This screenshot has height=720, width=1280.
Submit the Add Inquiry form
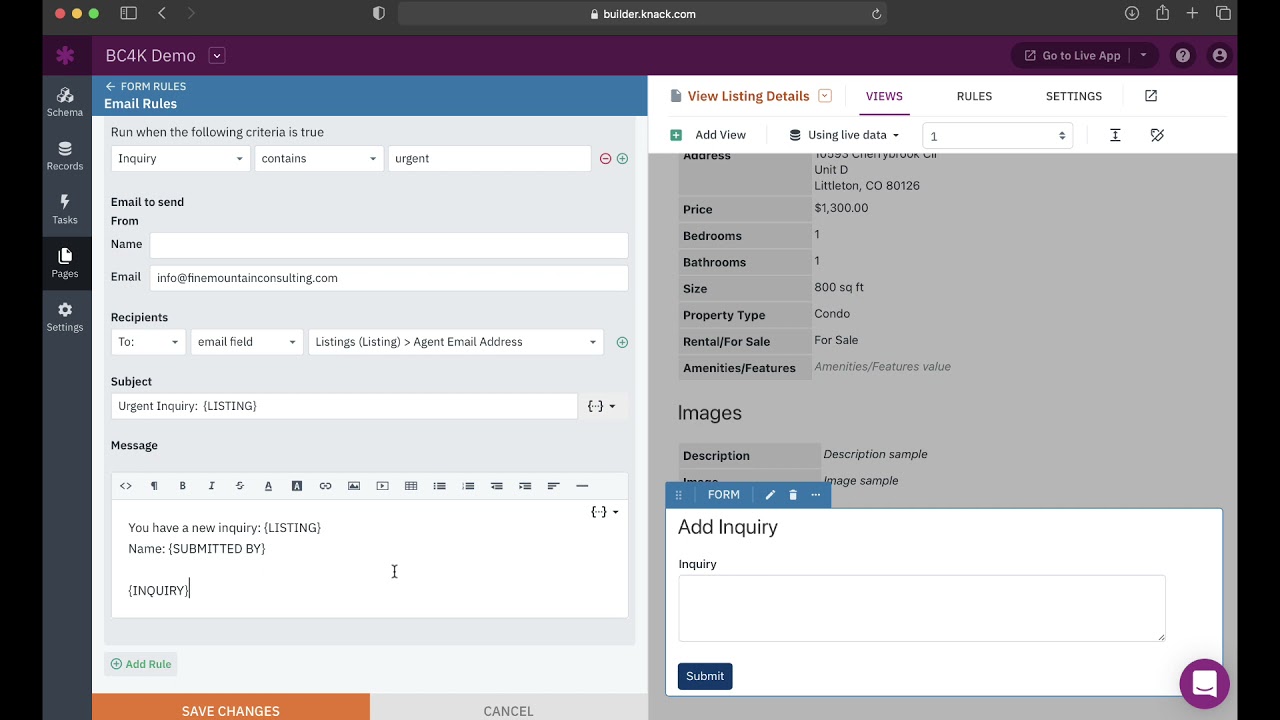[x=705, y=676]
